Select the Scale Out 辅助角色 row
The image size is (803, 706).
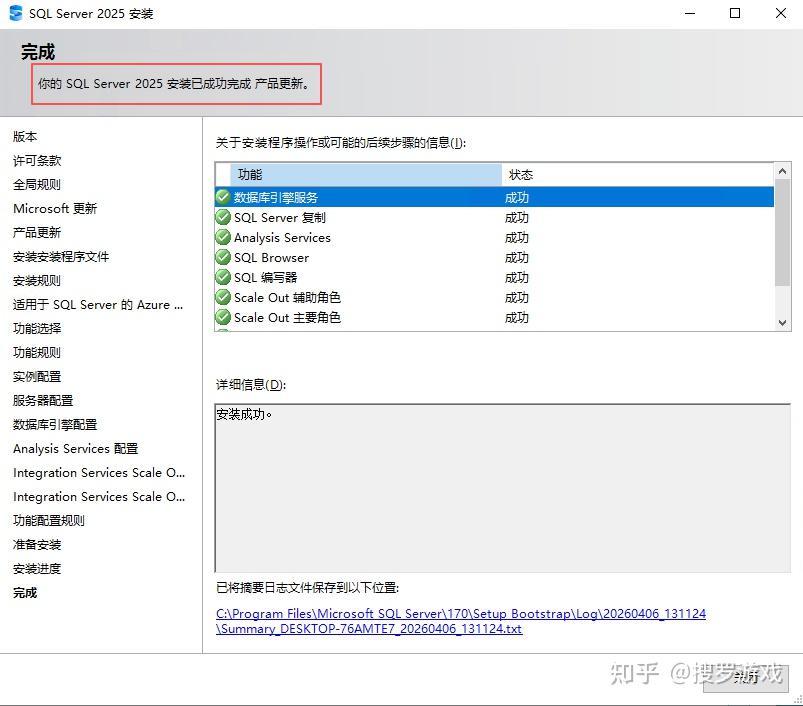click(494, 297)
